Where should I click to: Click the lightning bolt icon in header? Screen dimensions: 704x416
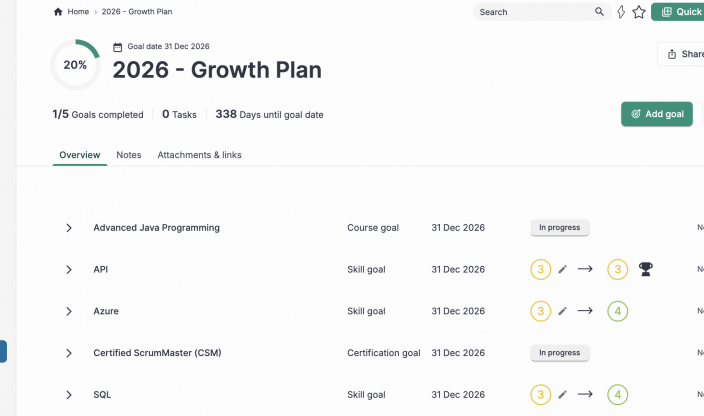[621, 12]
